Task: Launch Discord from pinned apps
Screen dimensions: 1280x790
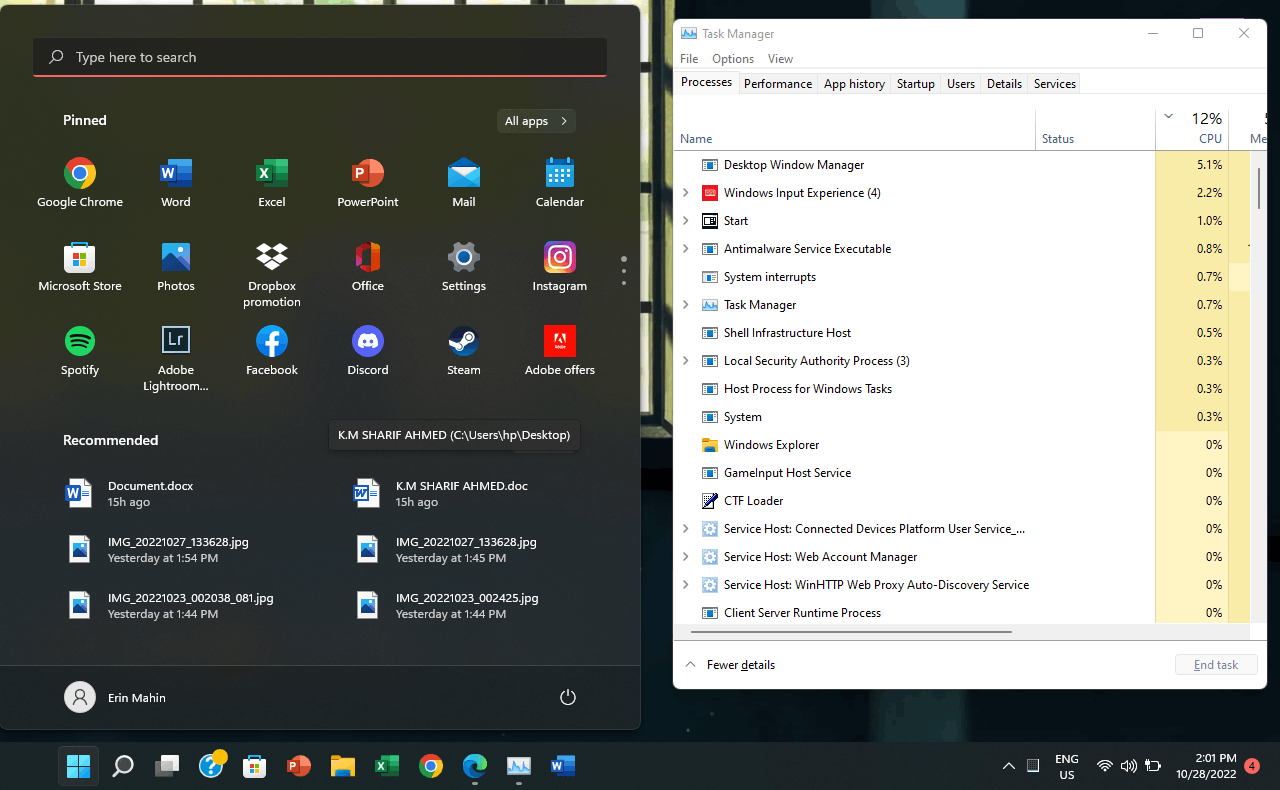Action: pos(368,350)
